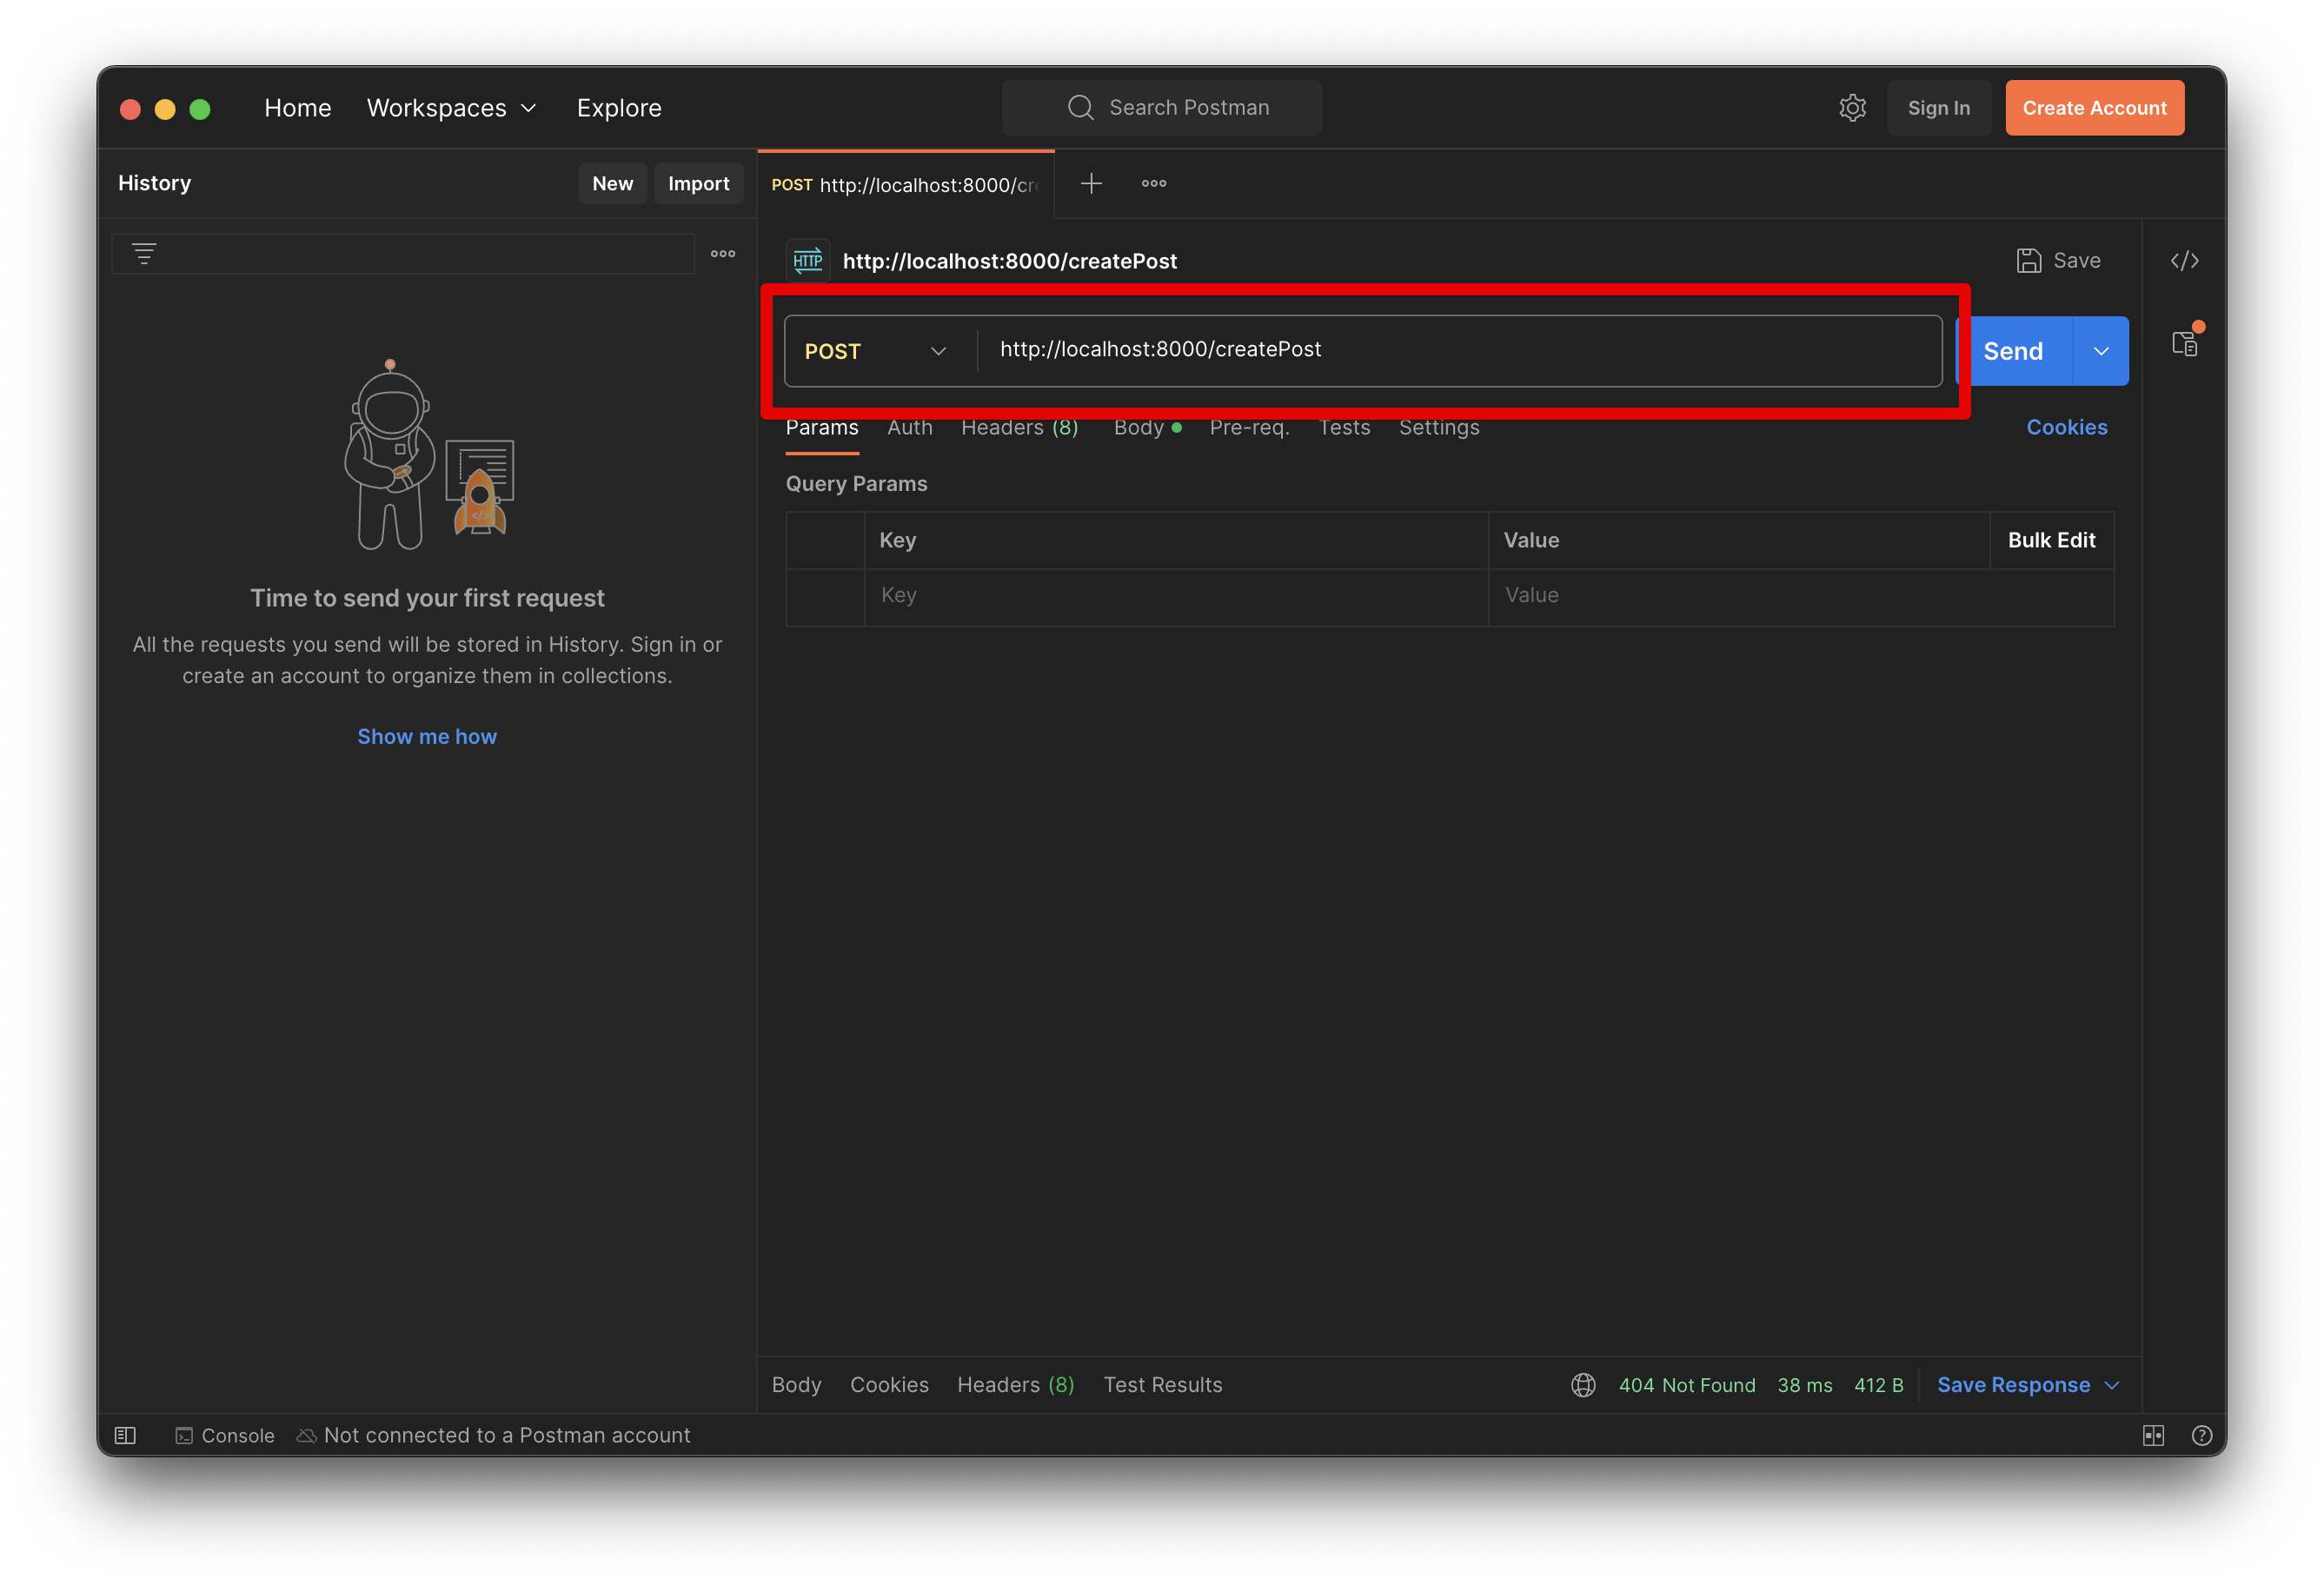Screen dimensions: 2324x1585
Task: Open the two-pane layout icon
Action: click(2154, 1436)
